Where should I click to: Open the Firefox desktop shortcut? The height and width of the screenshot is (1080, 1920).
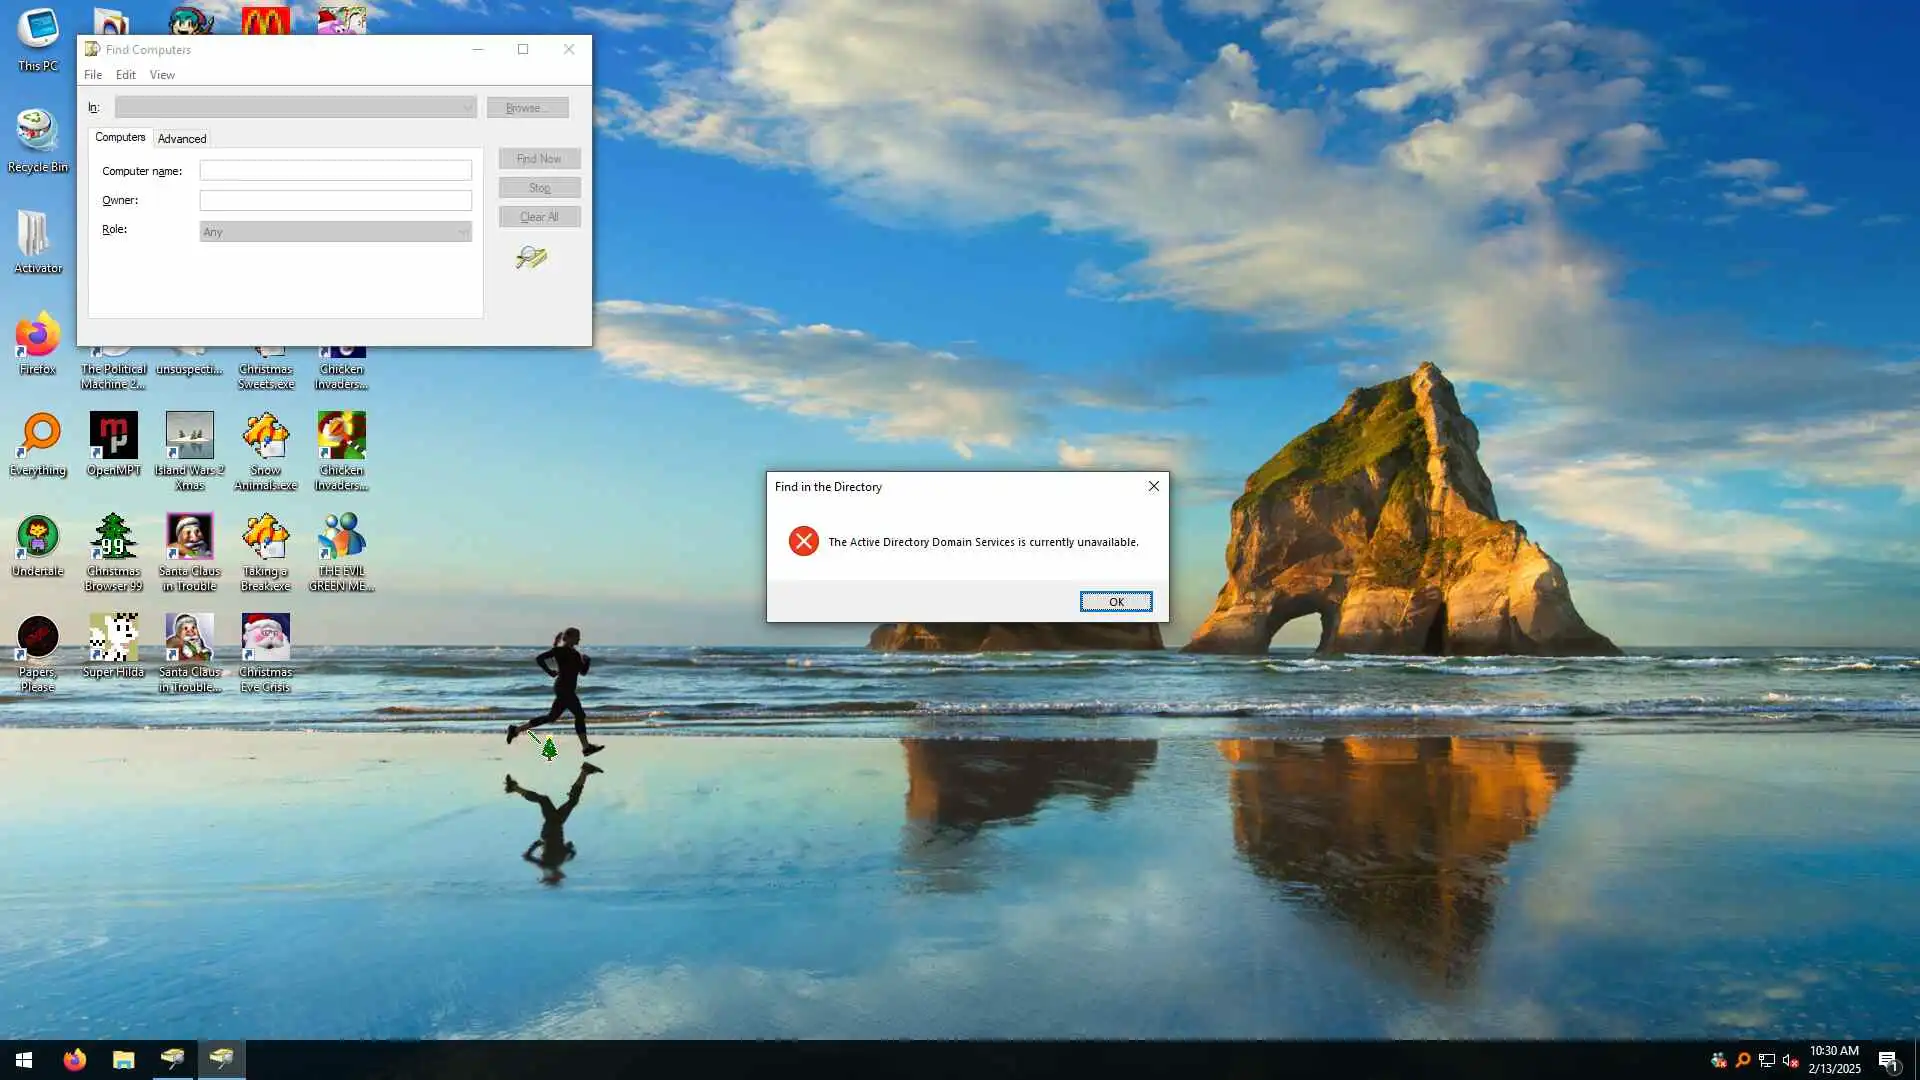pos(38,337)
